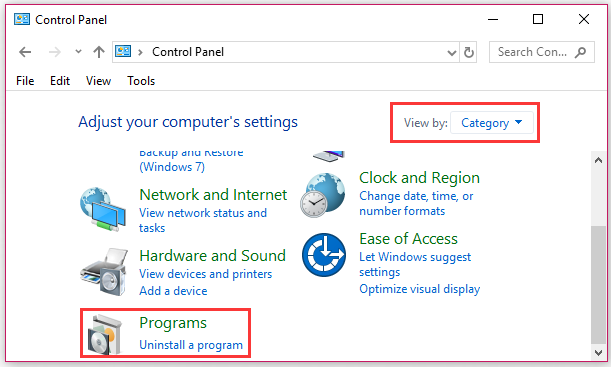This screenshot has width=611, height=367.
Task: Click the Clock and Region globe icon
Action: (323, 195)
